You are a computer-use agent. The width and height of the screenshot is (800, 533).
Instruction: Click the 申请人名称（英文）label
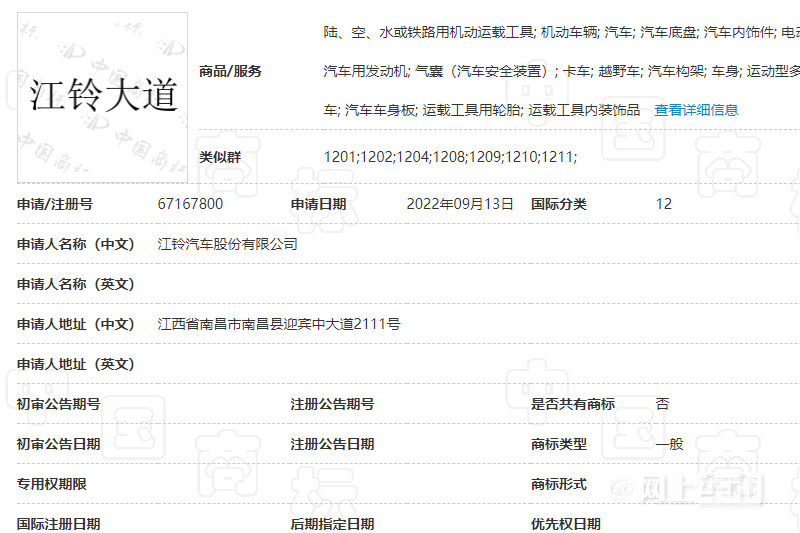coord(76,284)
